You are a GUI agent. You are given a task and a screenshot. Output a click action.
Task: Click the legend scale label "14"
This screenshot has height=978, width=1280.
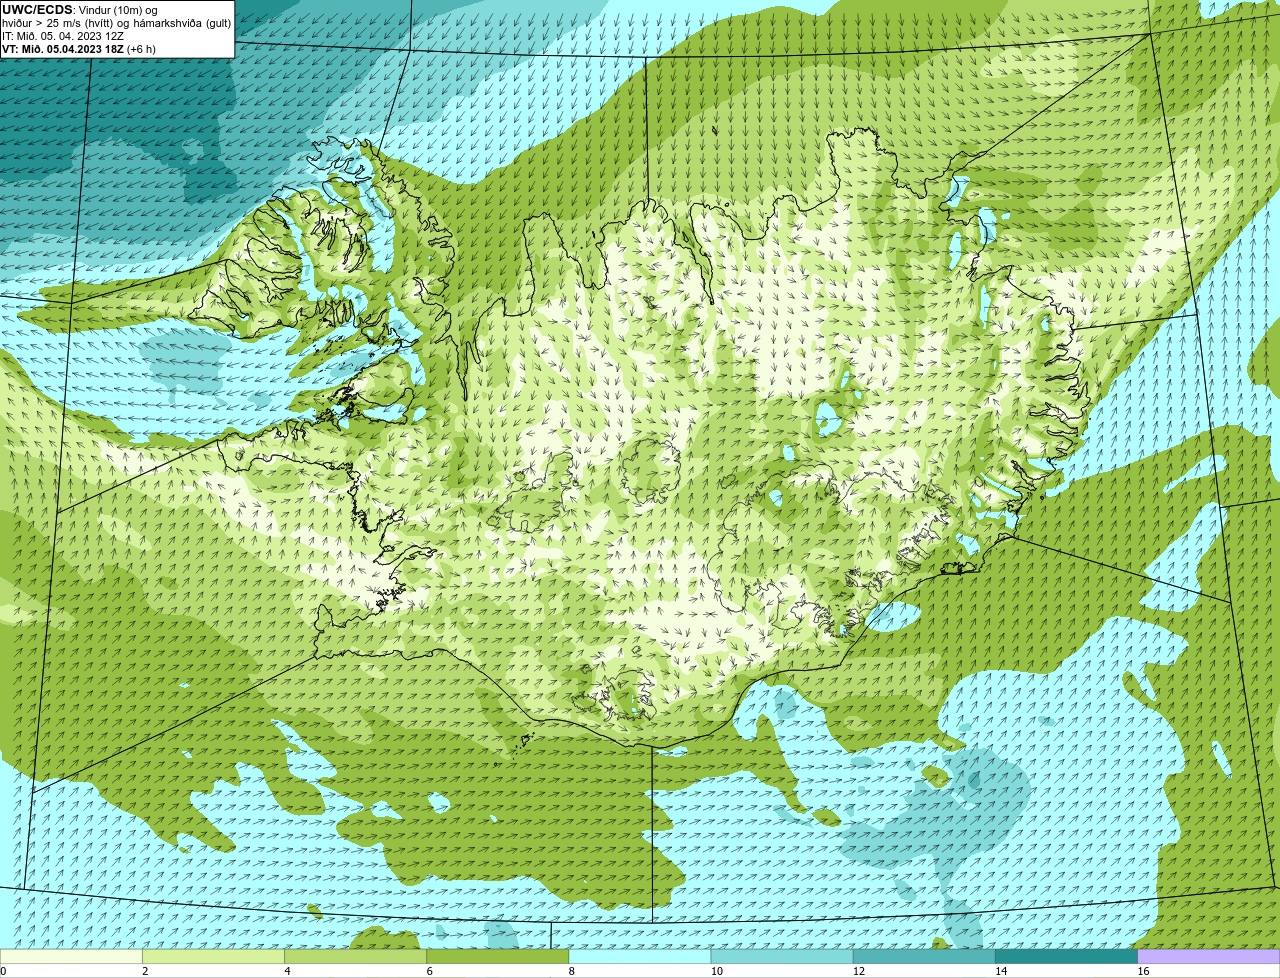(x=1001, y=971)
